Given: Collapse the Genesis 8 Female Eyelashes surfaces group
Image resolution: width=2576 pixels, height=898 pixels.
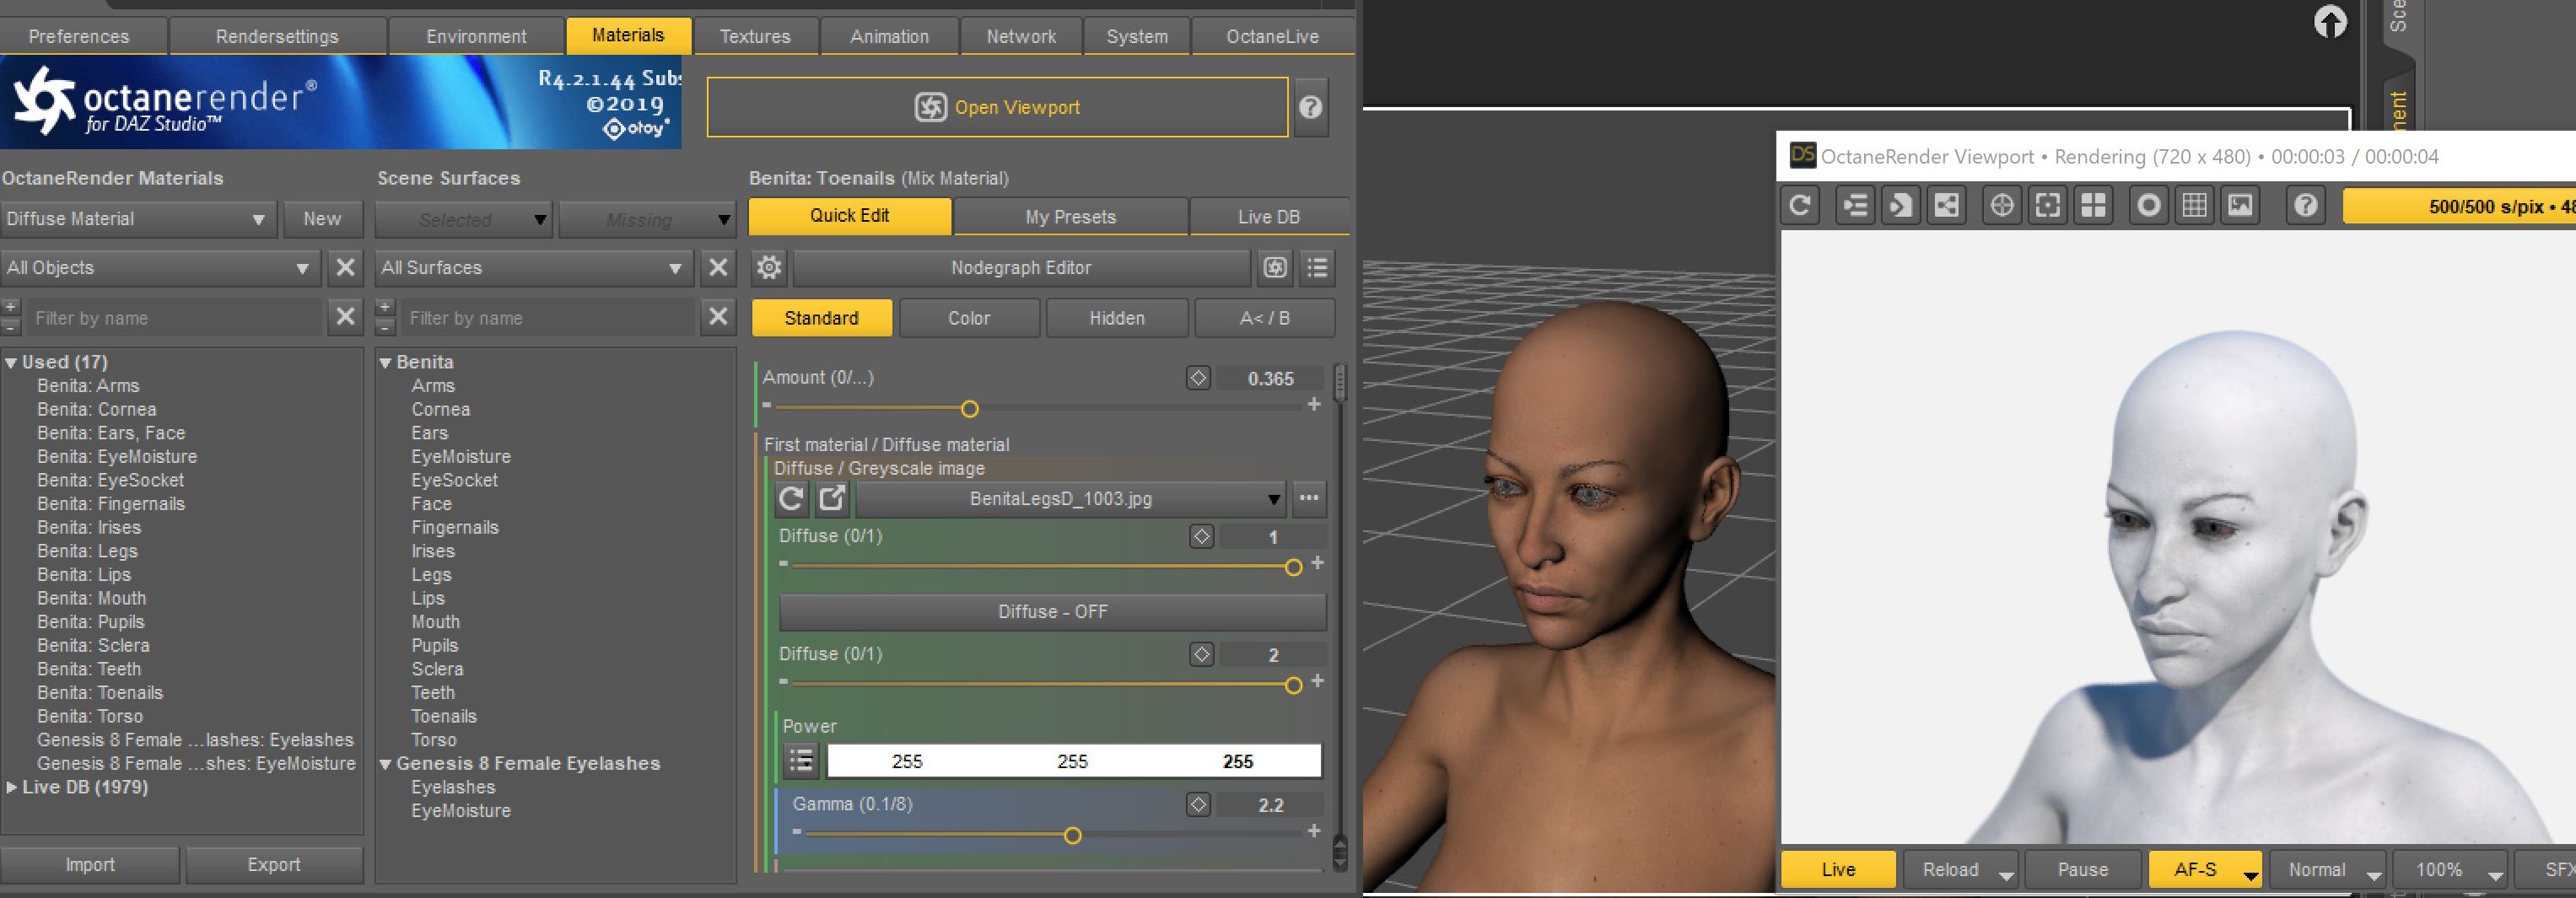Looking at the screenshot, I should pos(385,764).
